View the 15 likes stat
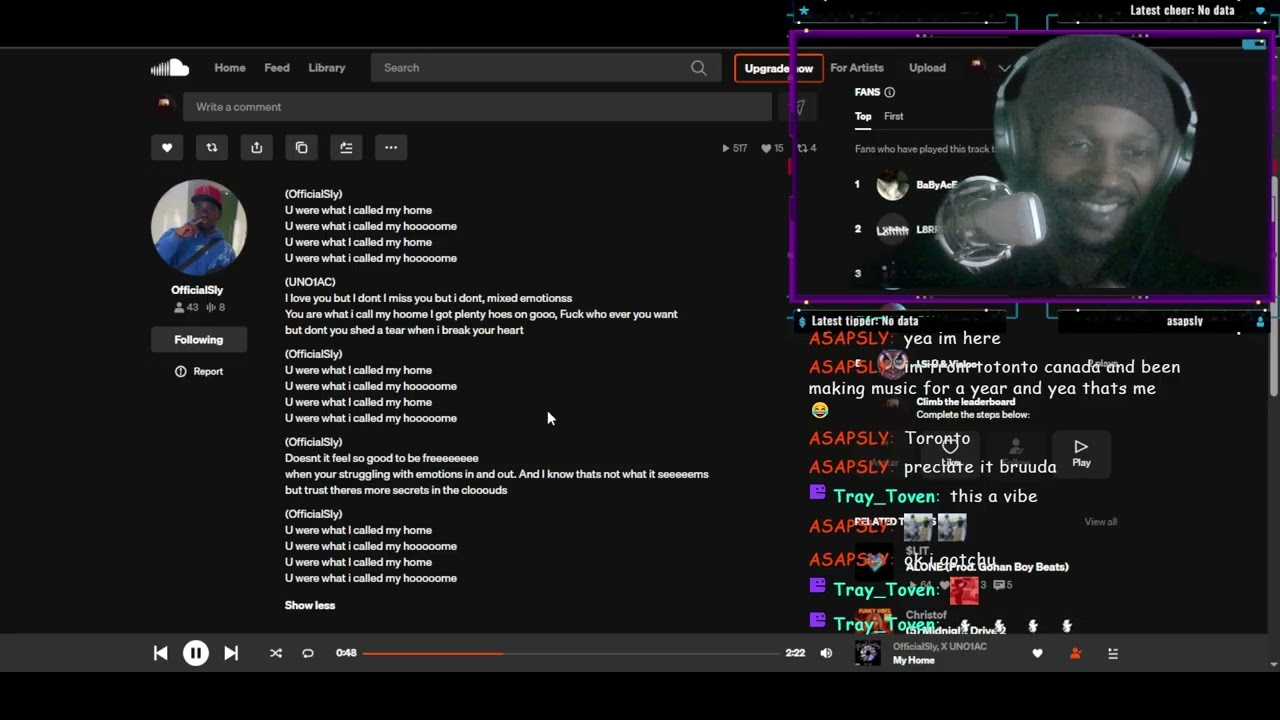Image resolution: width=1280 pixels, height=720 pixels. click(x=772, y=148)
